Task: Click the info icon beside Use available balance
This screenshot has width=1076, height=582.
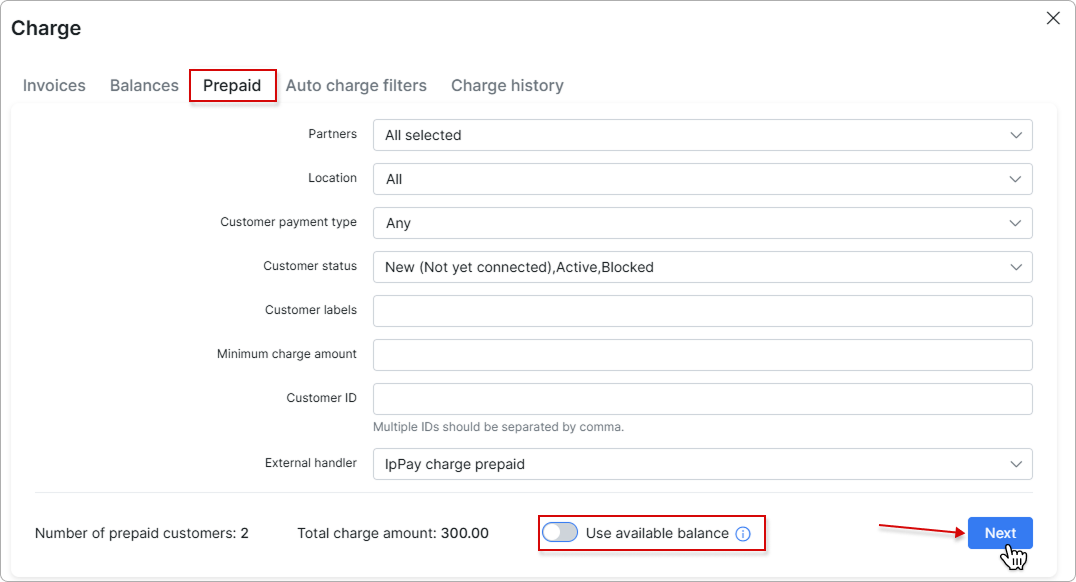Action: pyautogui.click(x=742, y=534)
